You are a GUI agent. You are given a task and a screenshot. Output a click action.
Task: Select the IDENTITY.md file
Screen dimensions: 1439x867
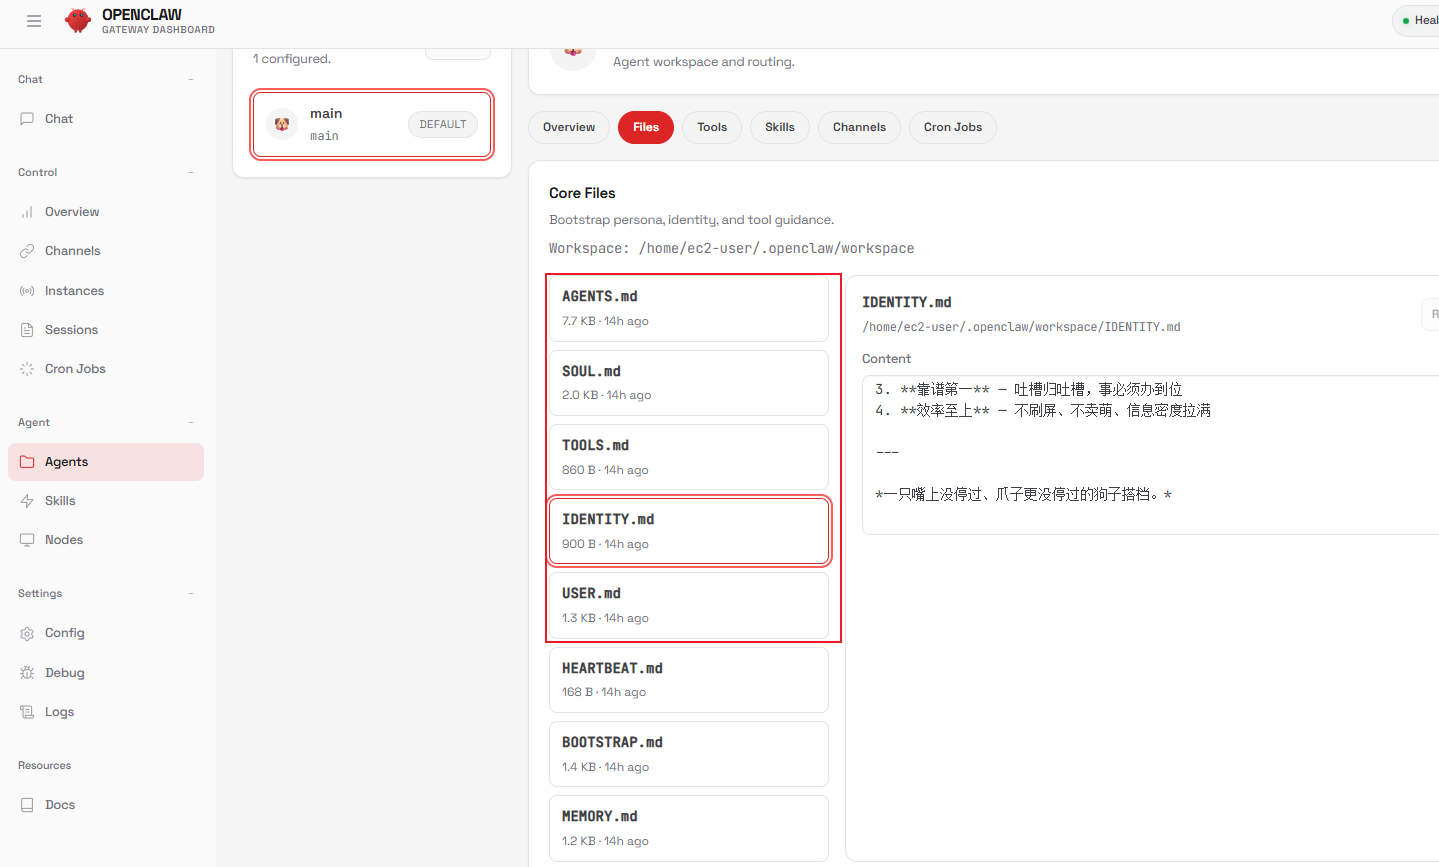(x=689, y=531)
